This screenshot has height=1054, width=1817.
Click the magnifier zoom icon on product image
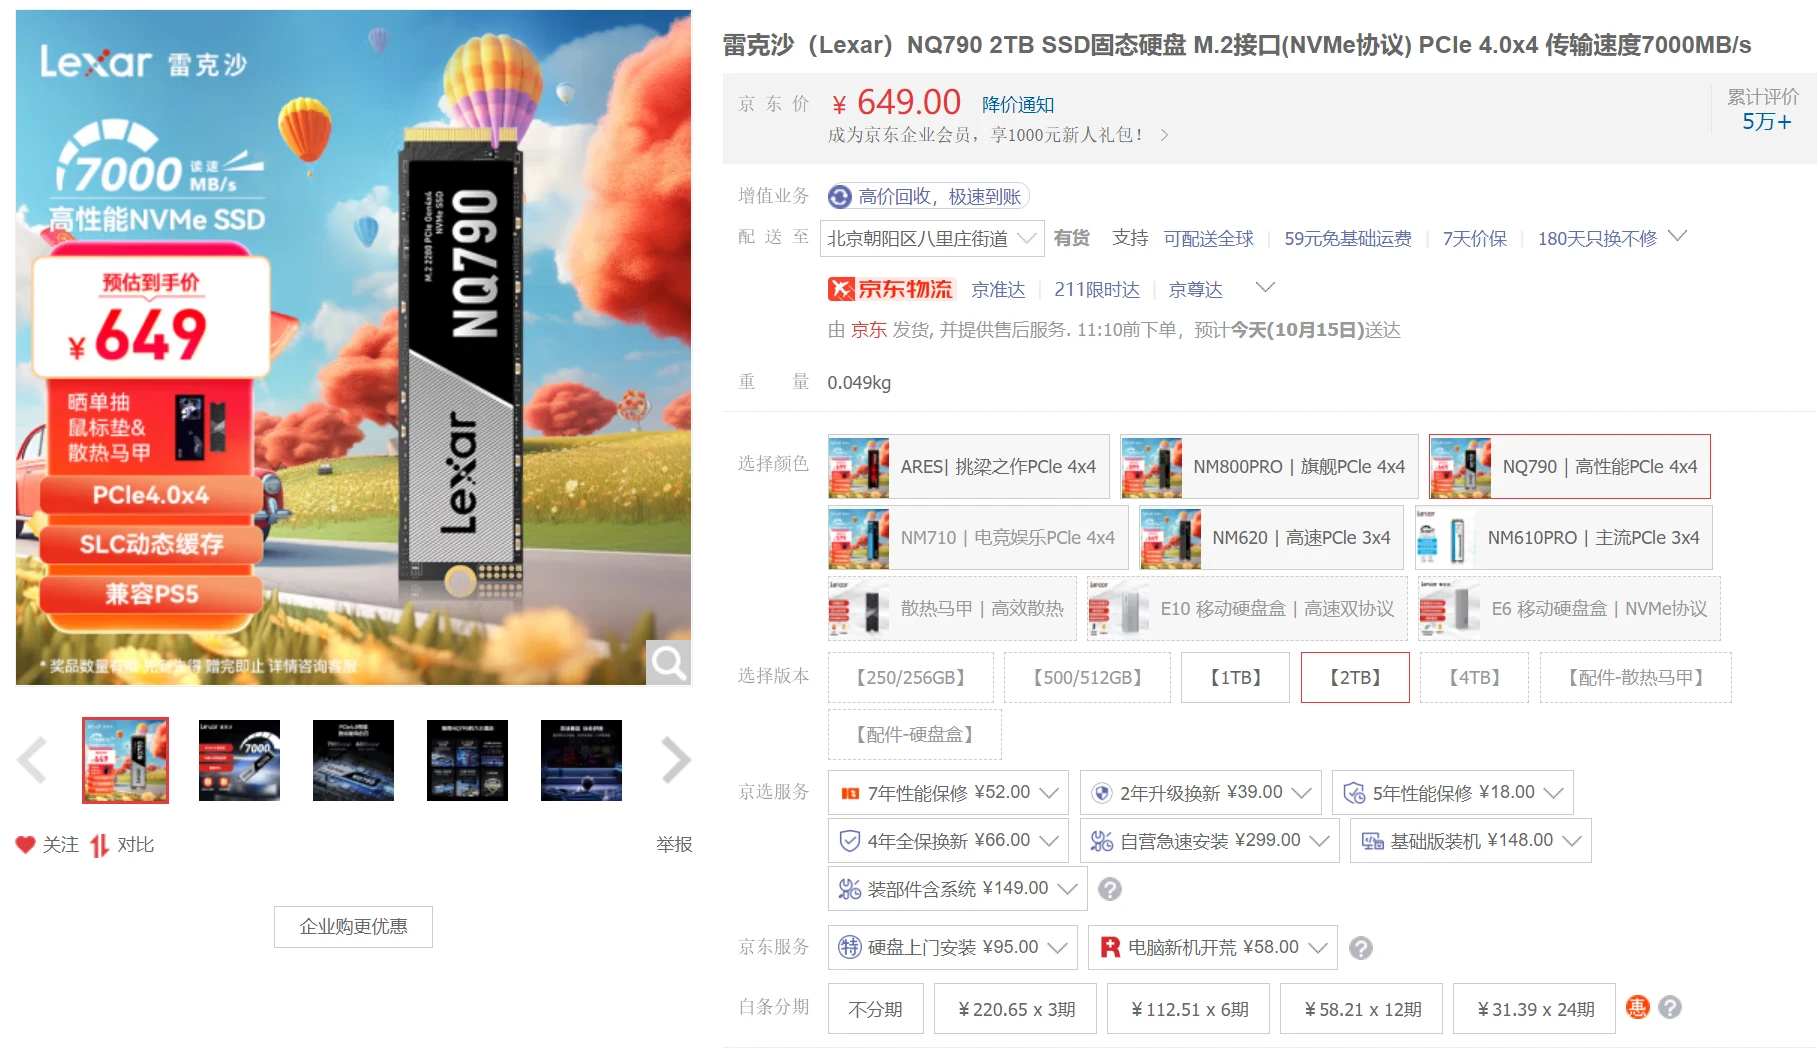pos(668,662)
